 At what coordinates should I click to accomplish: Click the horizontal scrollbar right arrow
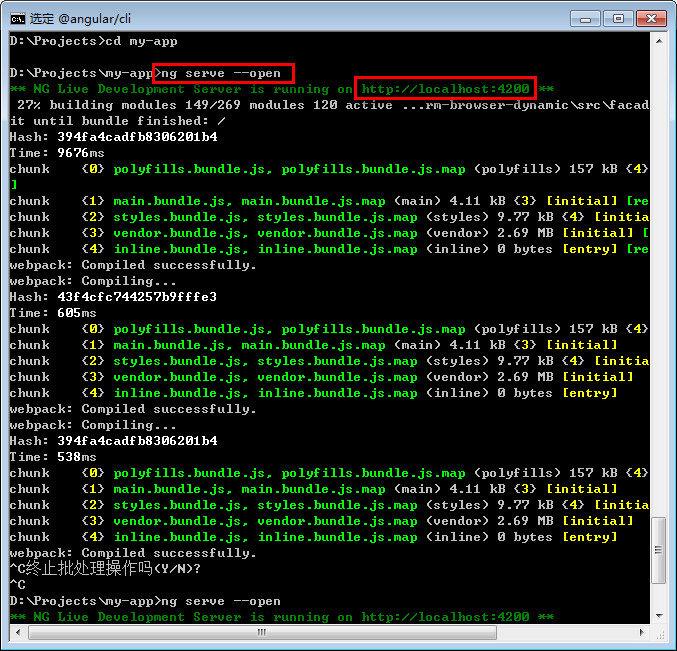641,632
